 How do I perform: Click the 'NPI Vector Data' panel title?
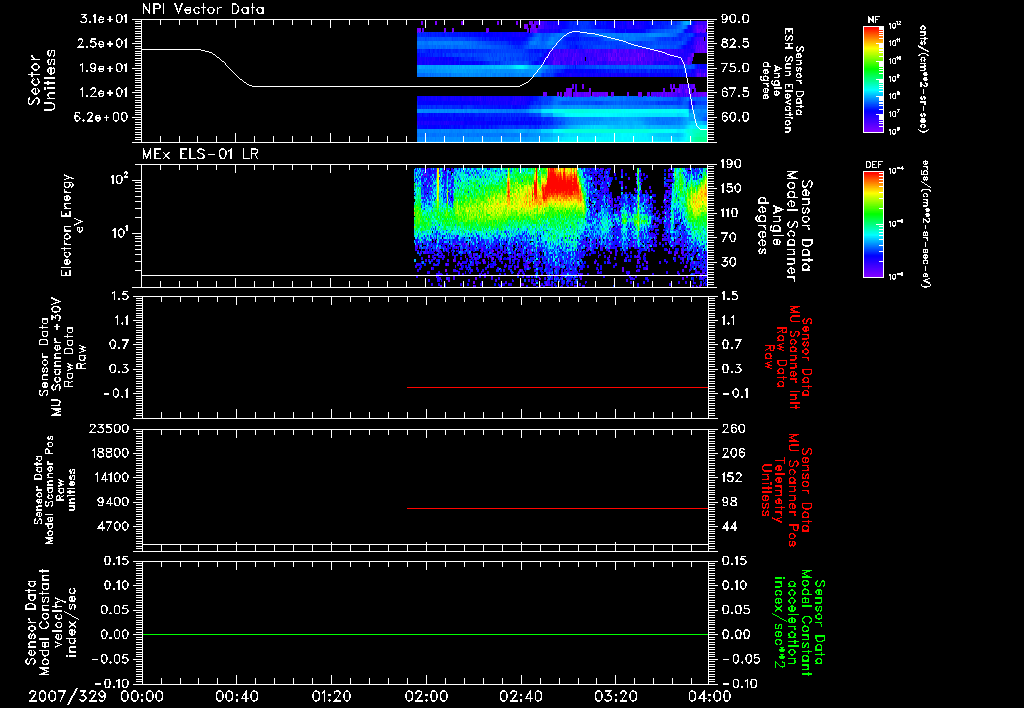tap(203, 9)
